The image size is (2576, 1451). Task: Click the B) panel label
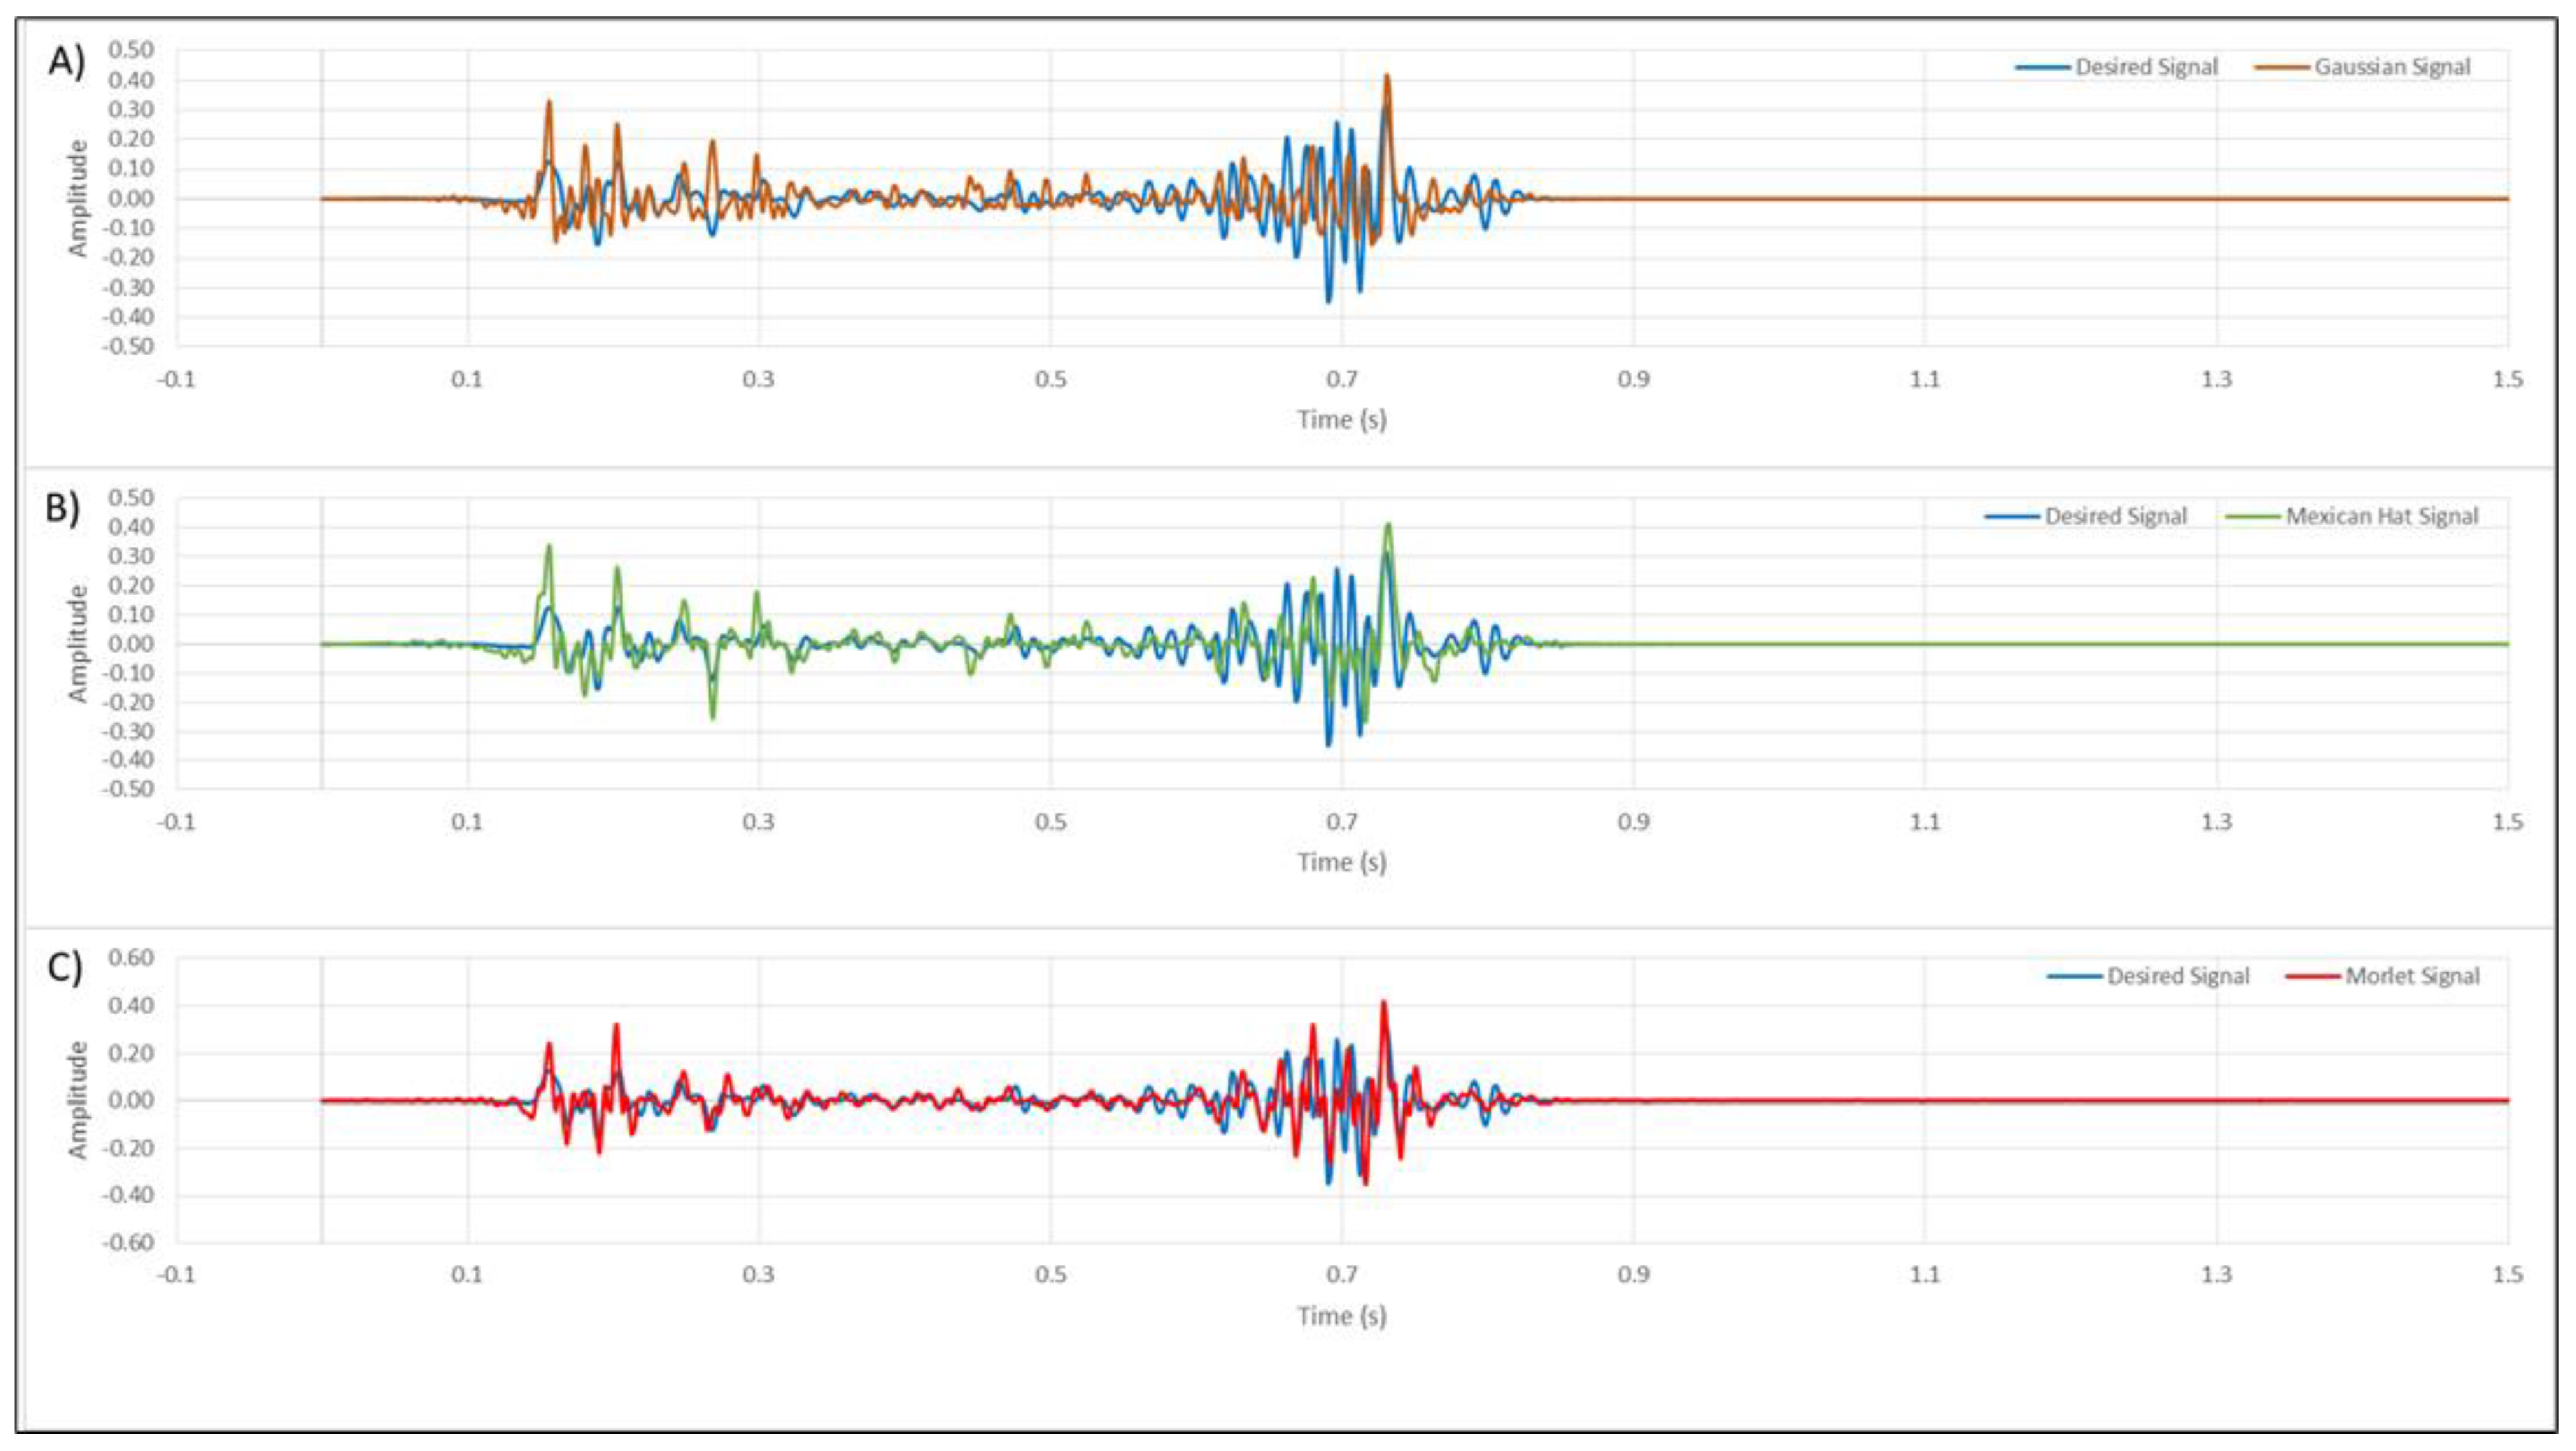coord(63,508)
